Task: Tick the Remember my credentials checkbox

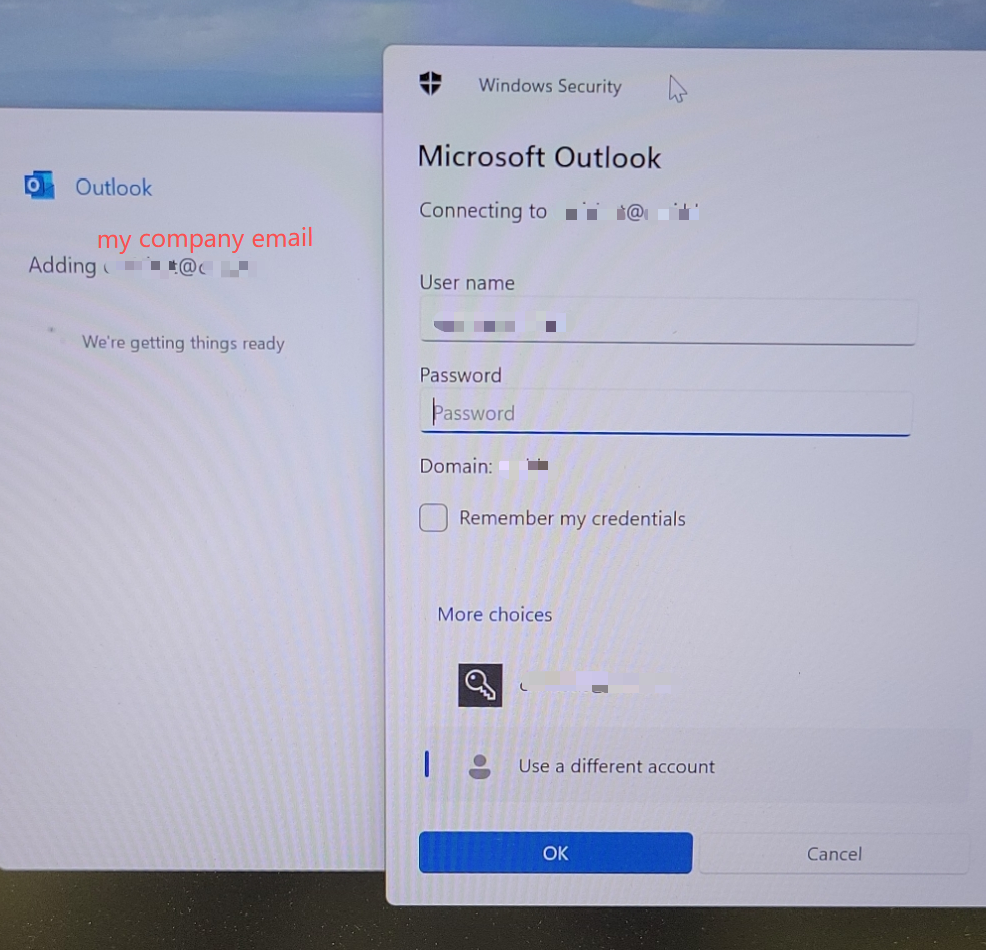Action: (x=433, y=517)
